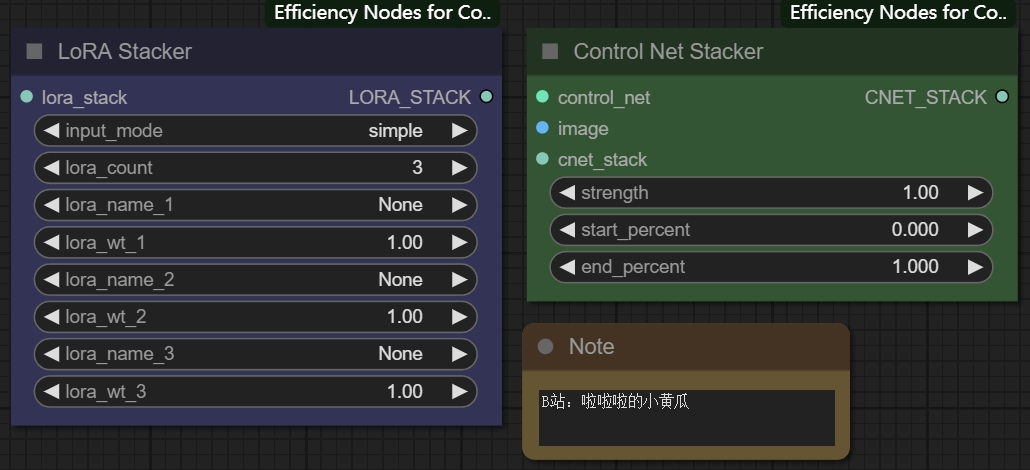The height and width of the screenshot is (470, 1030).
Task: Click the Efficiency Nodes badge above LoRA Stacker
Action: pyautogui.click(x=382, y=13)
